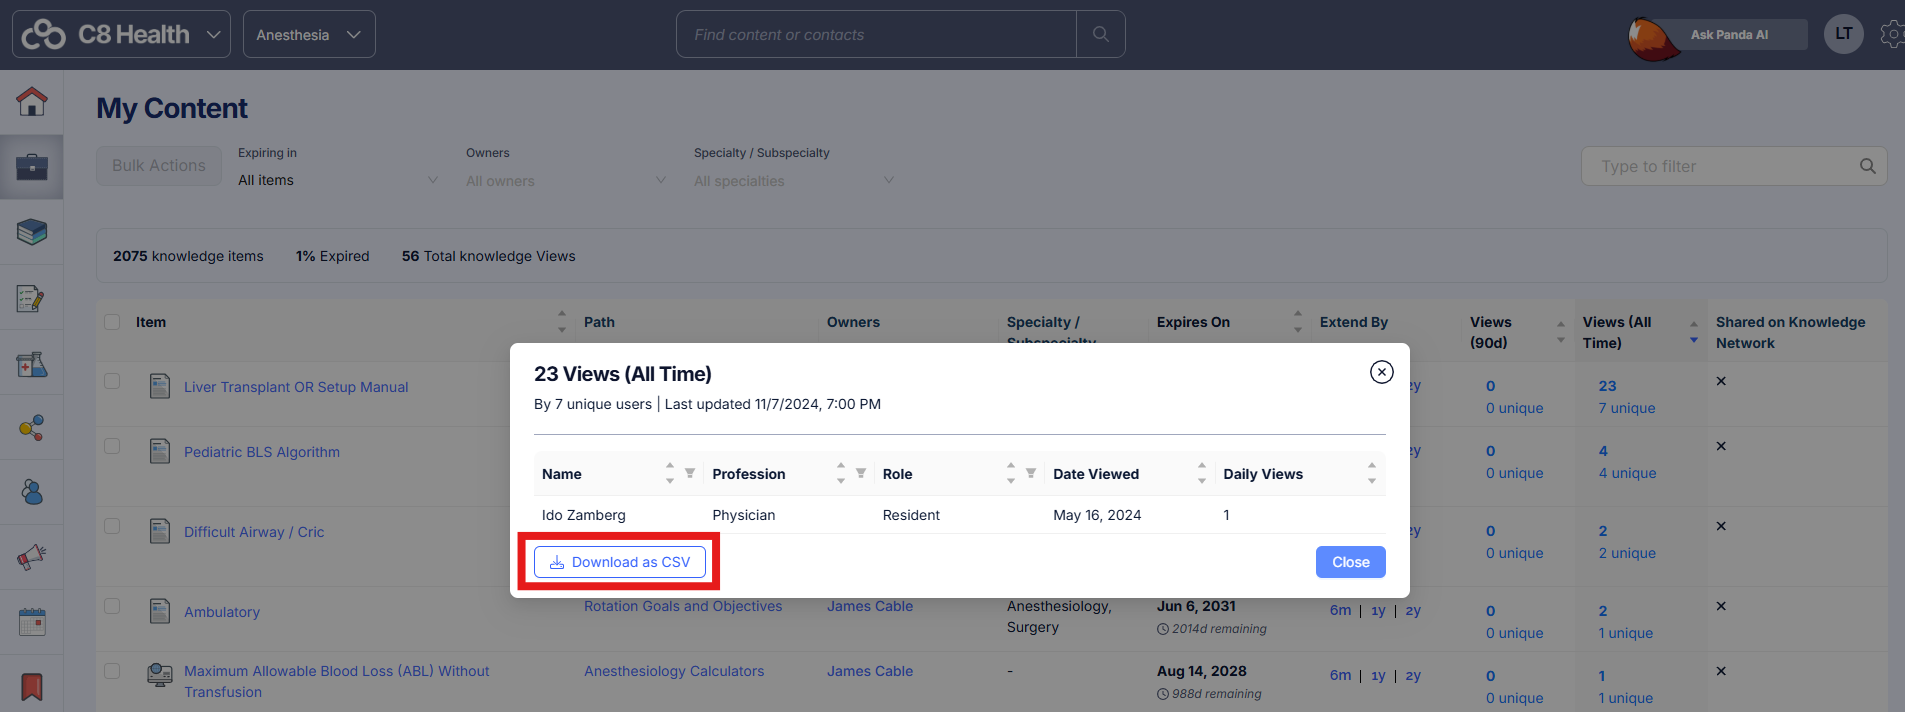Screen dimensions: 1905x712
Task: Click the Home icon in sidebar
Action: pyautogui.click(x=31, y=101)
